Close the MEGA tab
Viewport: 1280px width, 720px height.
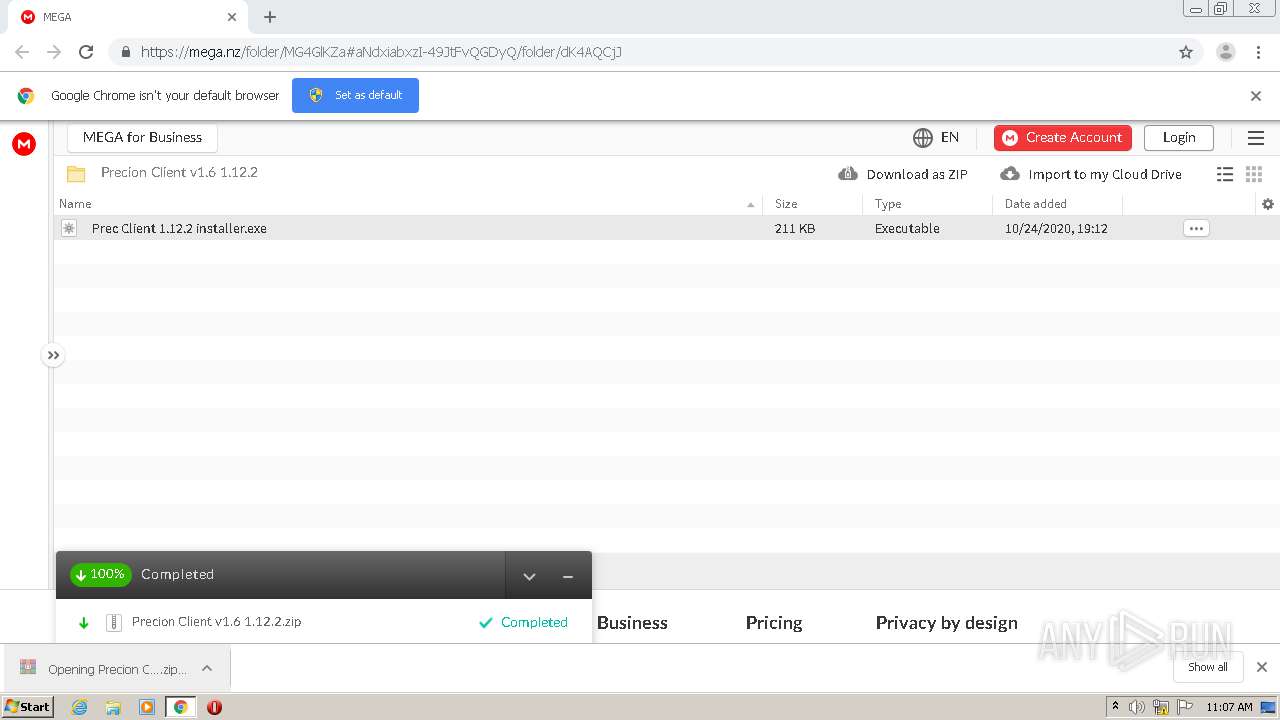(232, 17)
